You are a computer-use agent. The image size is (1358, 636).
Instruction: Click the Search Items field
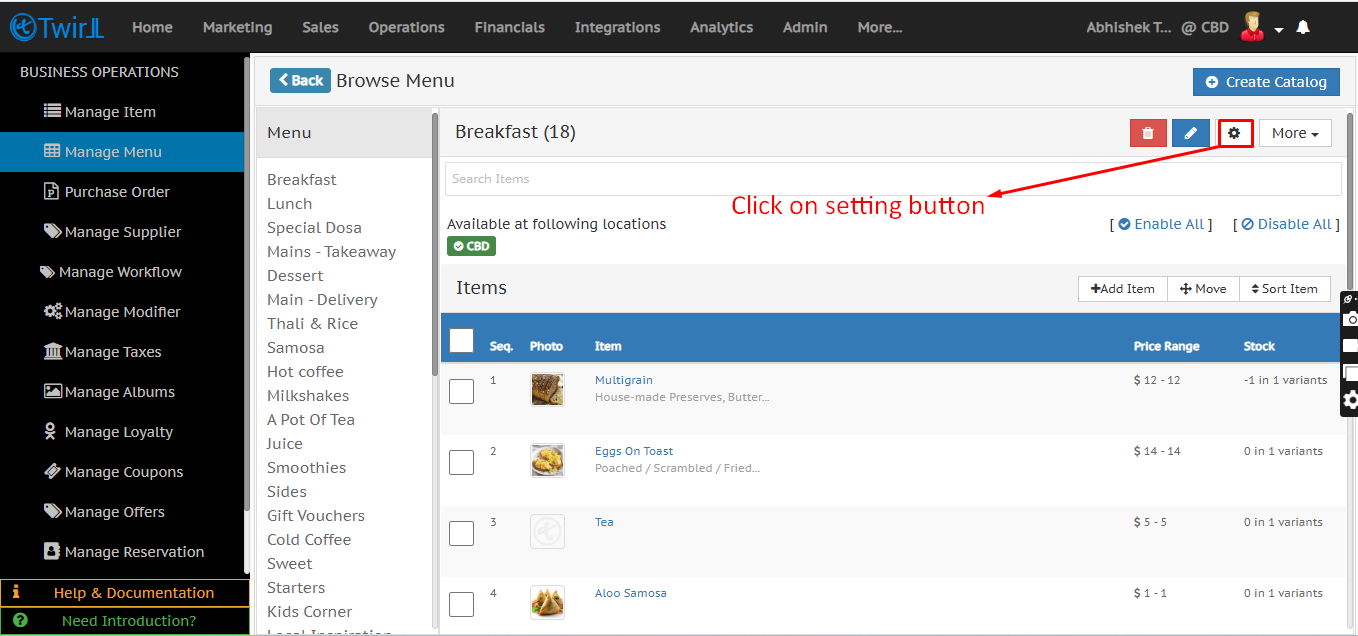(892, 179)
